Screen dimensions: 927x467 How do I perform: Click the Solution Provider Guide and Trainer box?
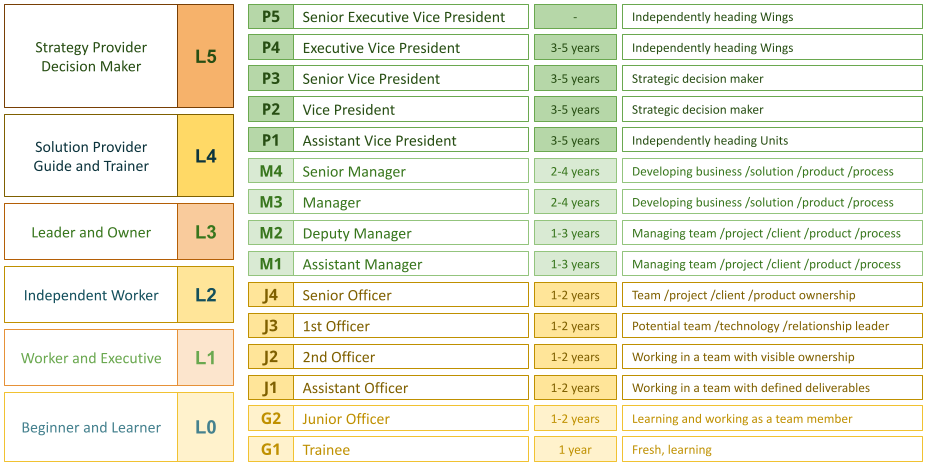coord(91,156)
